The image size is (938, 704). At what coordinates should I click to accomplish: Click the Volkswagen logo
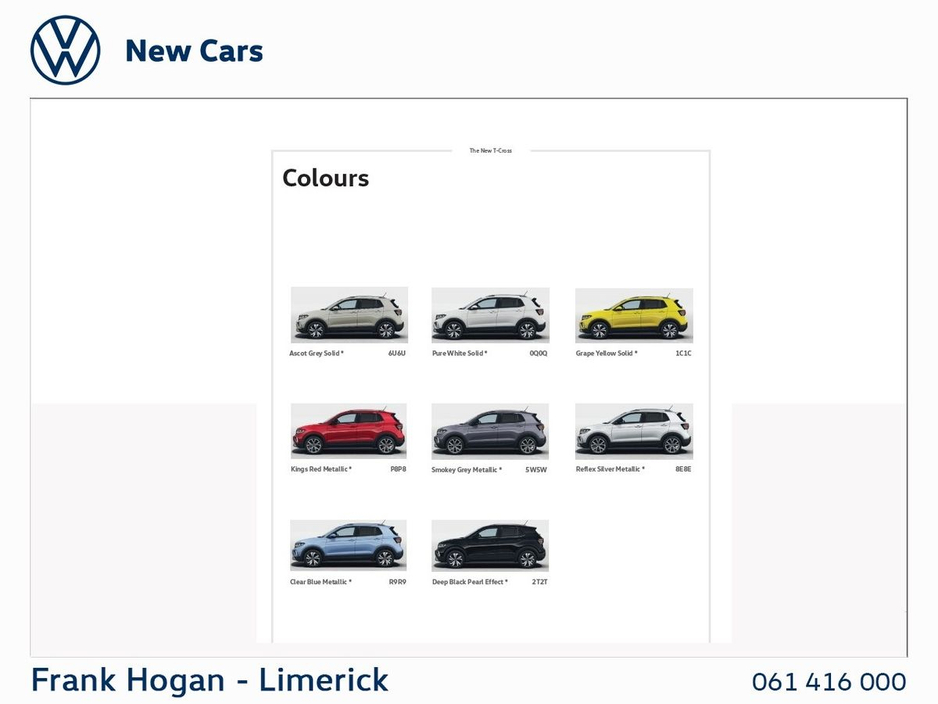point(65,50)
